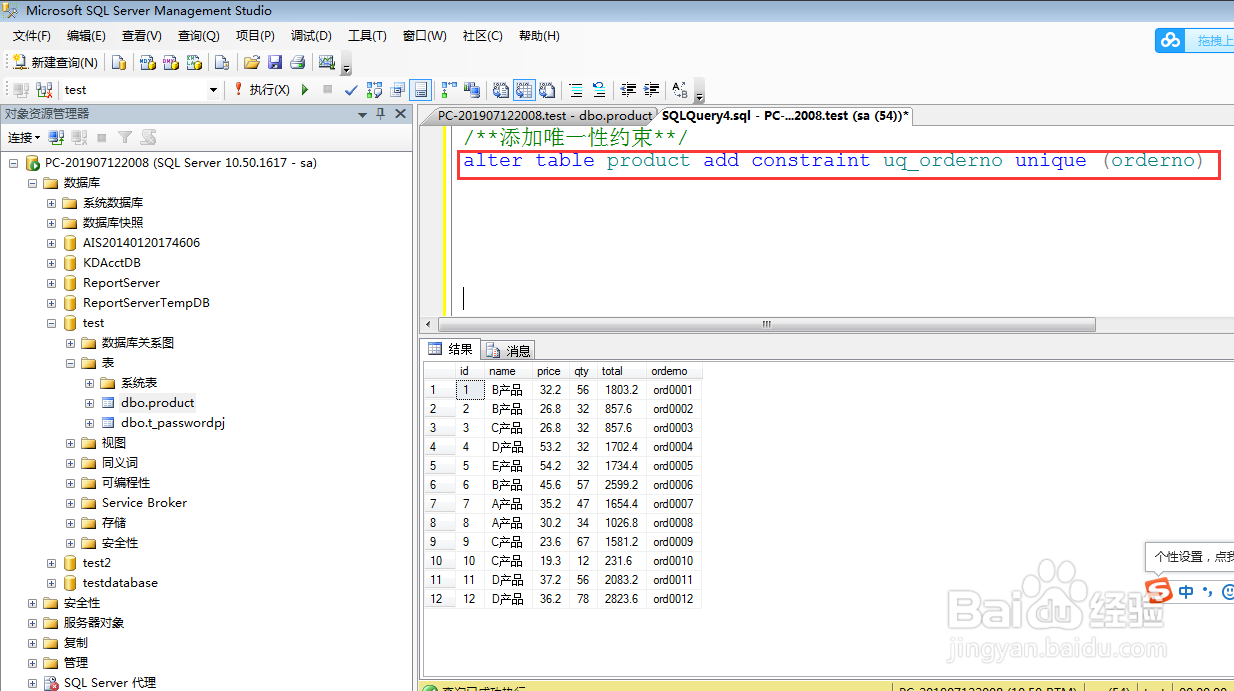The width and height of the screenshot is (1234, 691).
Task: Click the Object Explorer Filter funnel icon
Action: [x=125, y=138]
